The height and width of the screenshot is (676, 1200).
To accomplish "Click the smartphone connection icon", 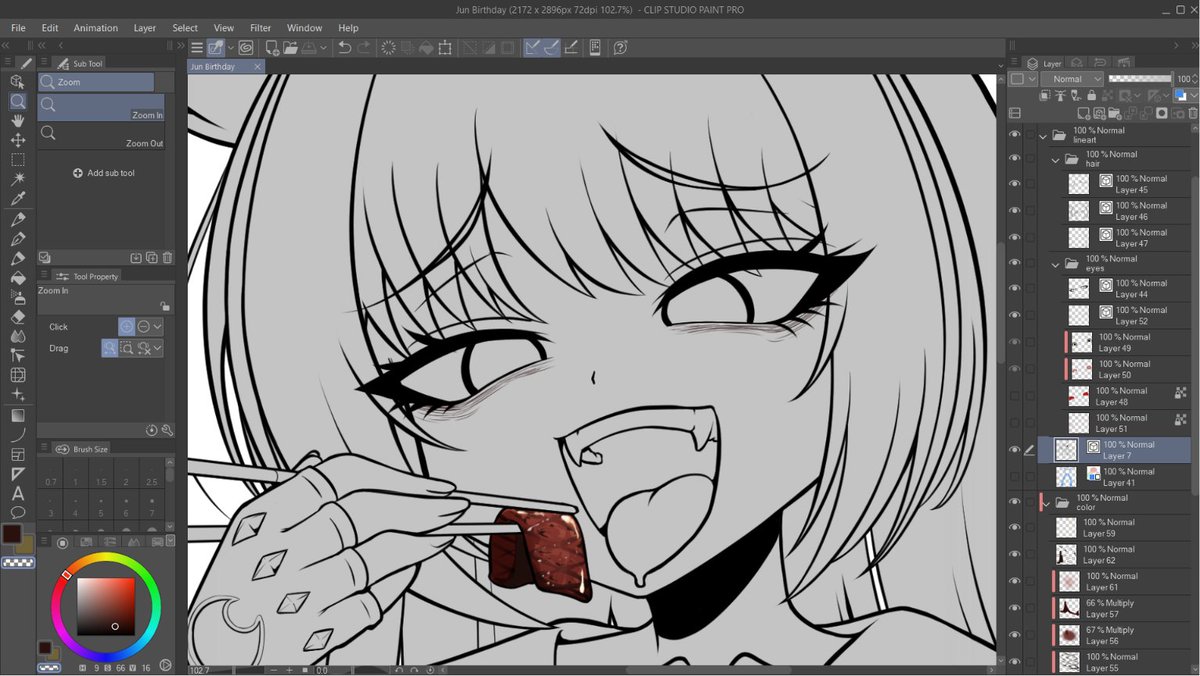I will [x=595, y=47].
